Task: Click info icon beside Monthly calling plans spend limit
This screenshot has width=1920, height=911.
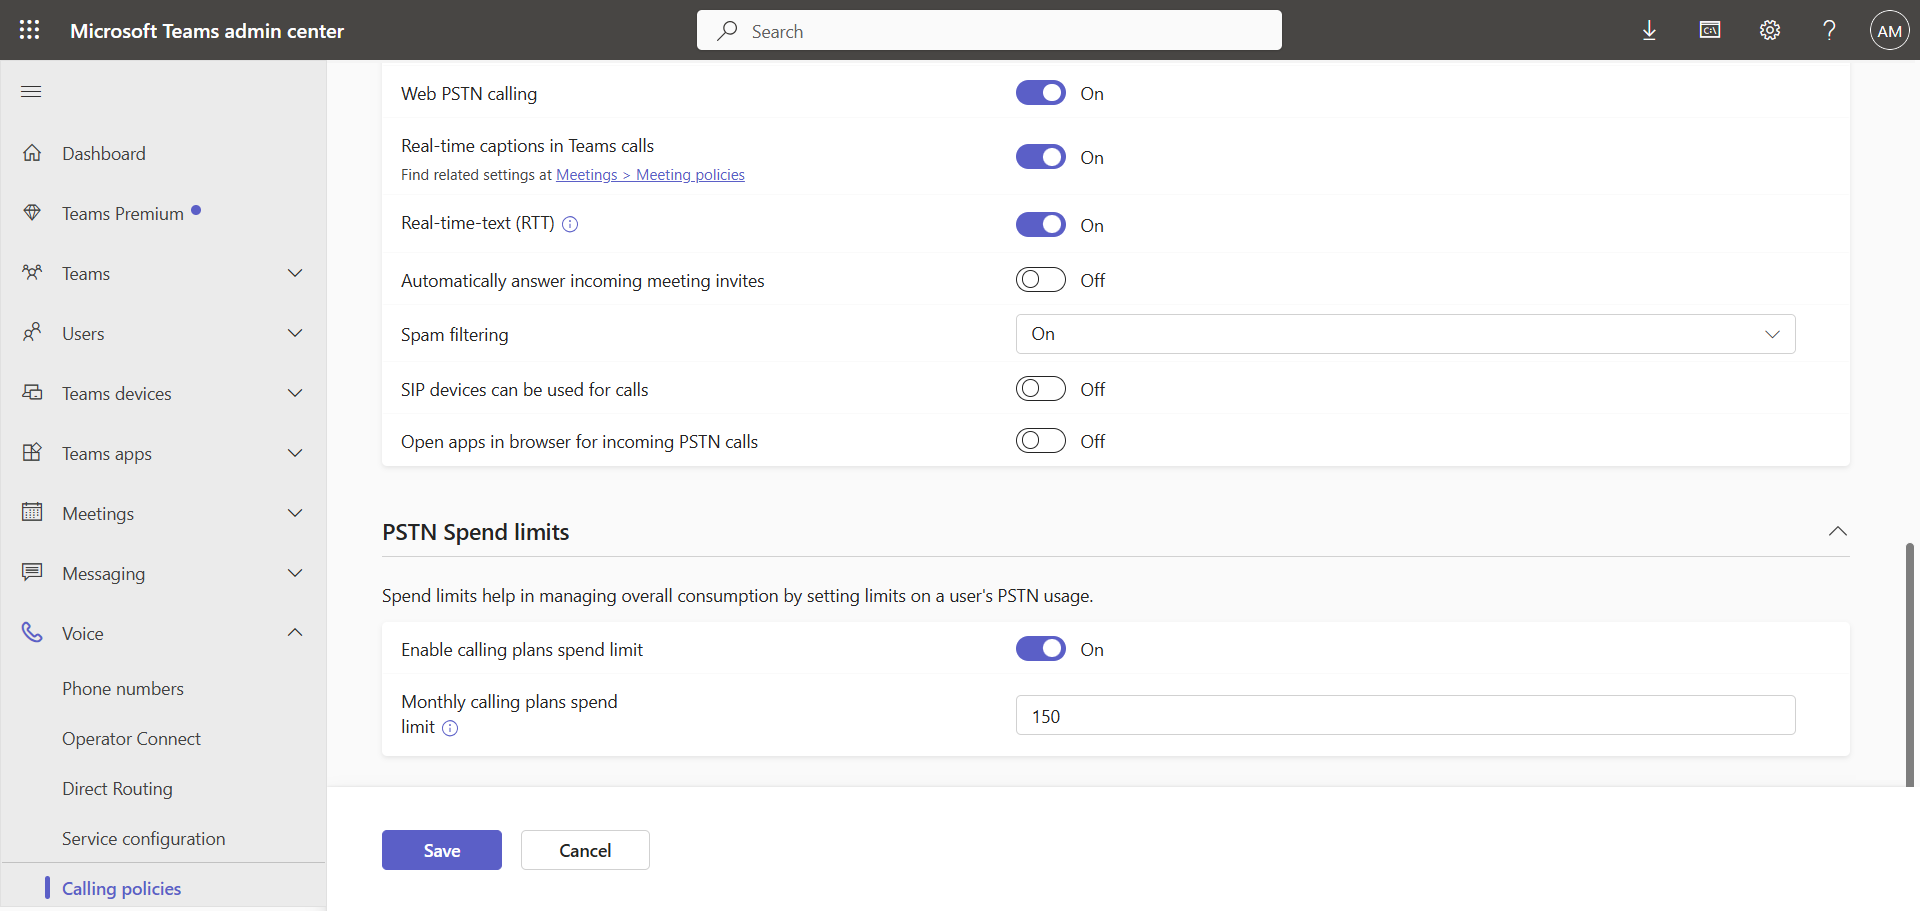Action: (450, 728)
